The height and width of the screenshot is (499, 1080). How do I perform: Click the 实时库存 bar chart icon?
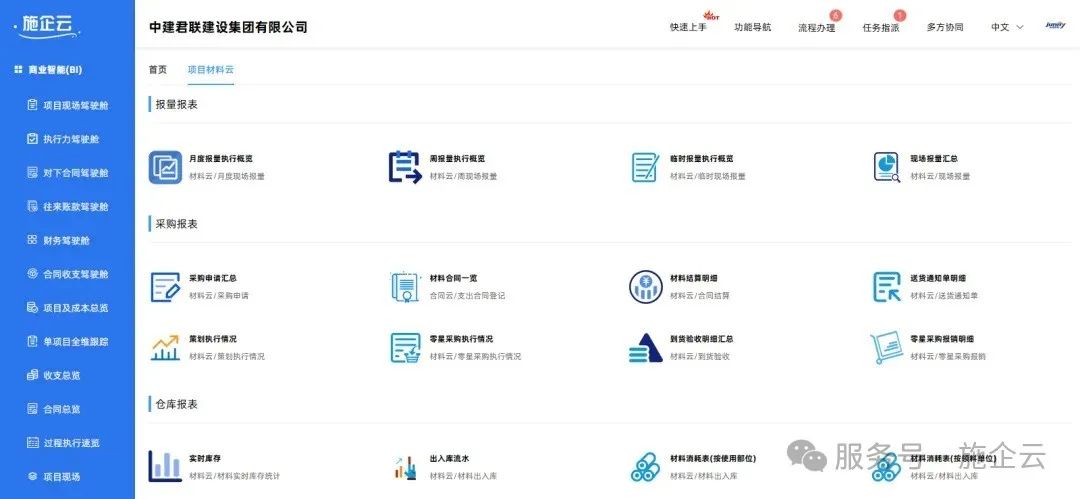165,466
